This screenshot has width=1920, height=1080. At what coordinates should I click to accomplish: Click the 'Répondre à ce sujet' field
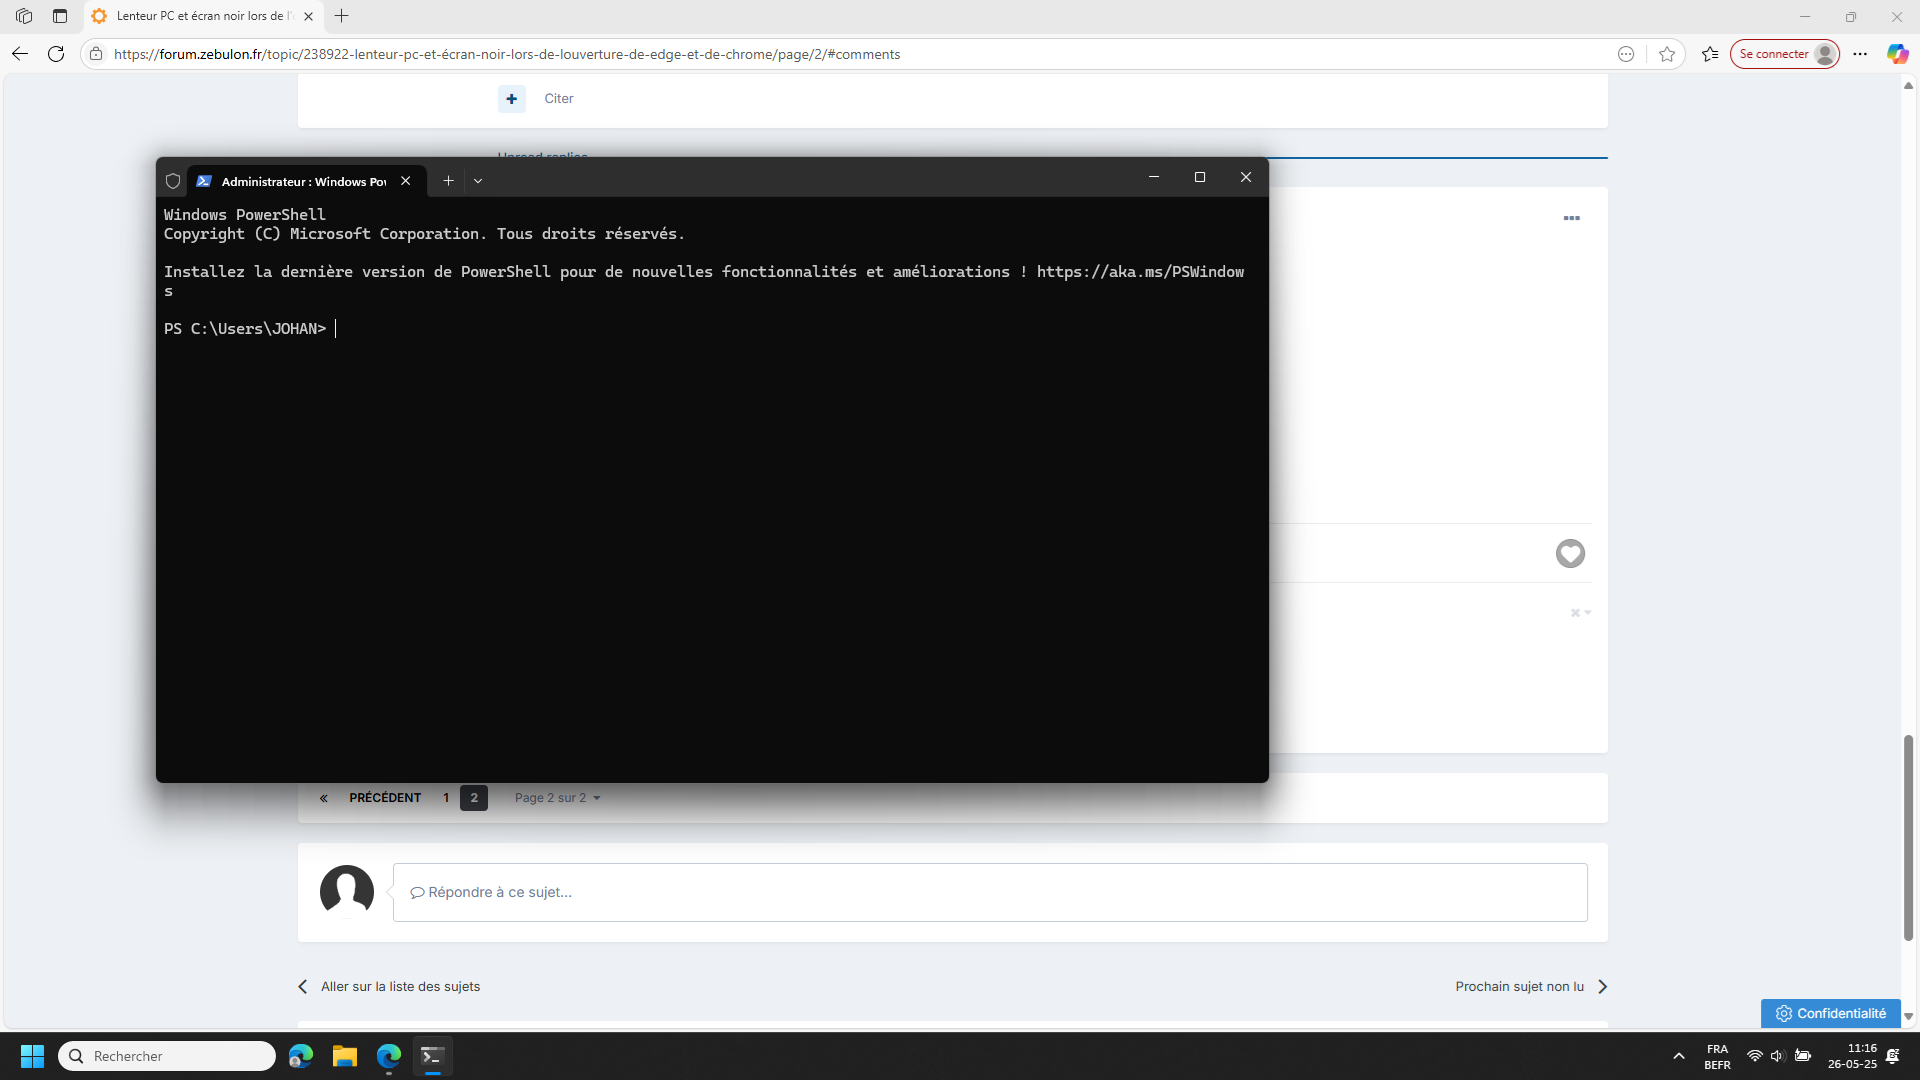[989, 892]
